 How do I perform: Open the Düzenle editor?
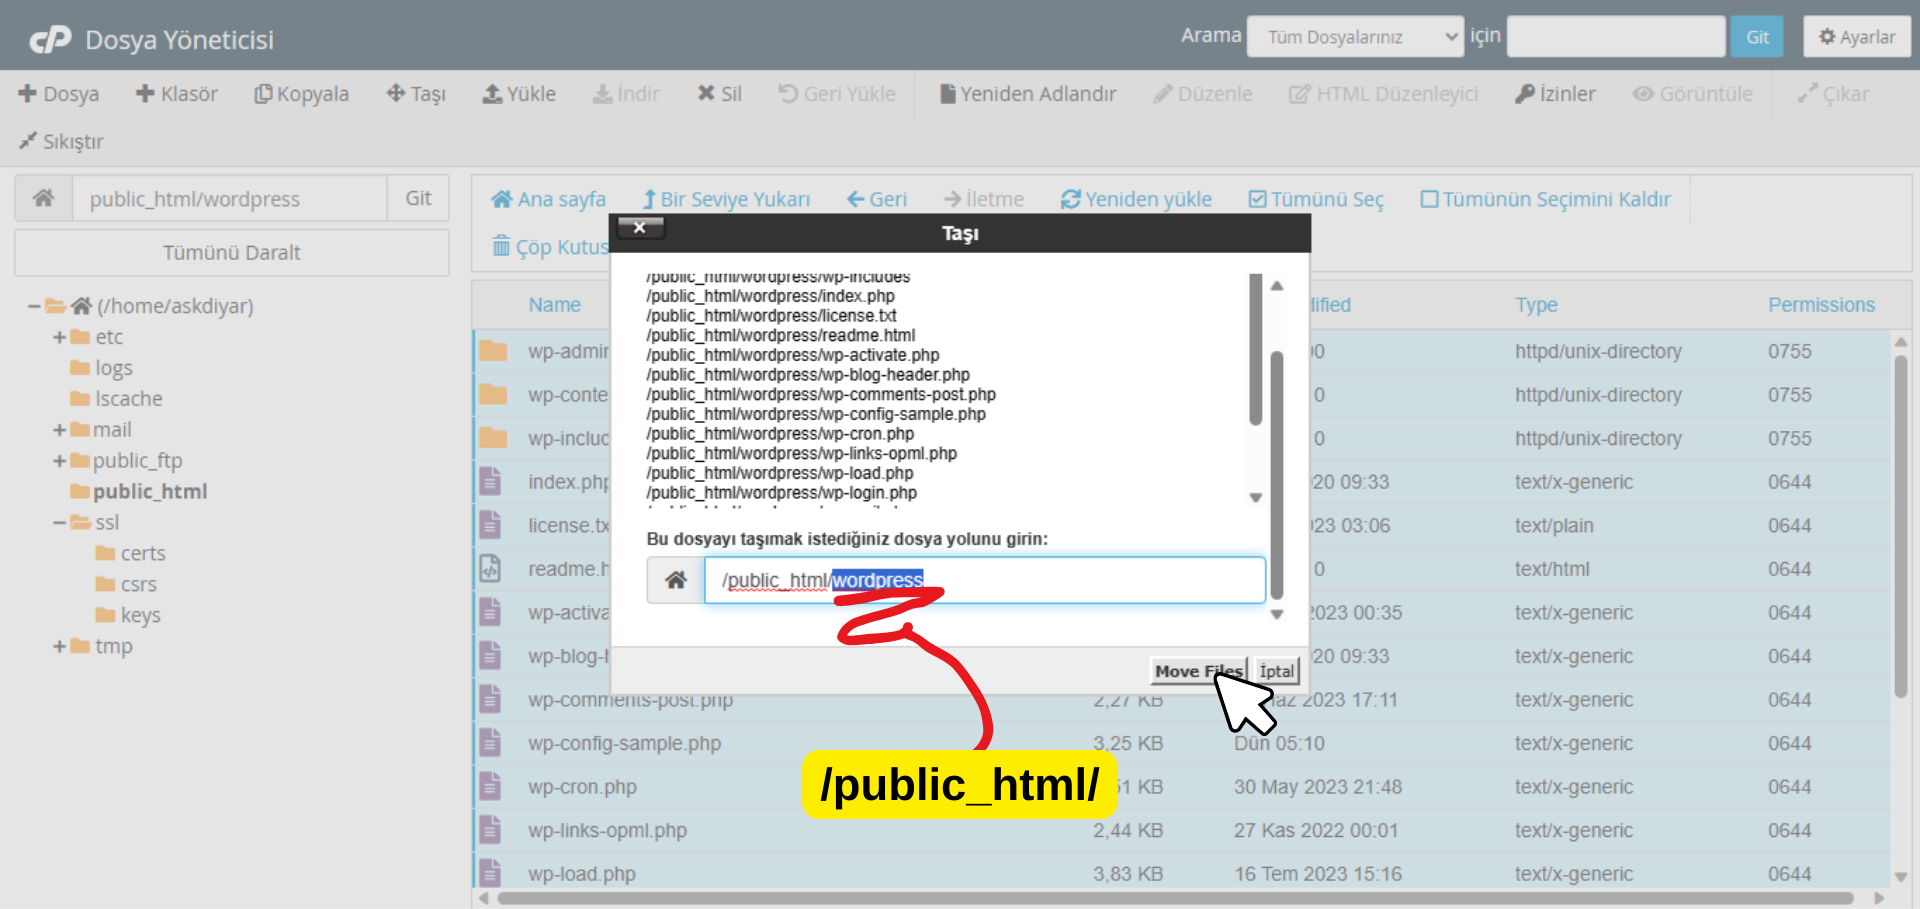tap(1203, 94)
